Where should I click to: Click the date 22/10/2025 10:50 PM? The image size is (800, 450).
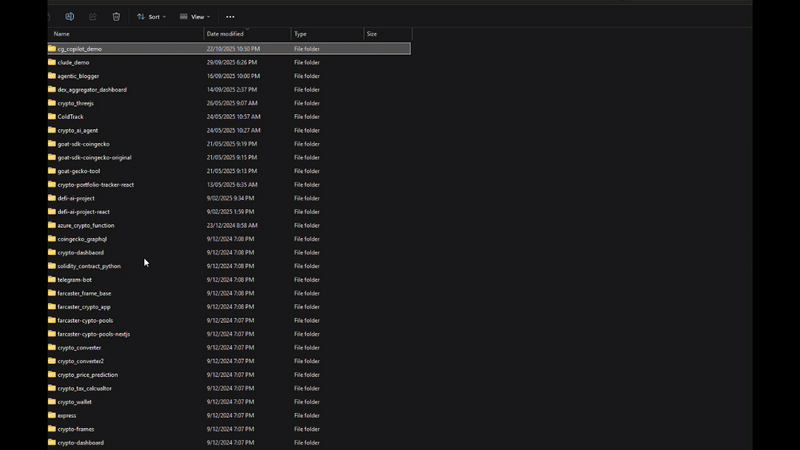click(233, 49)
